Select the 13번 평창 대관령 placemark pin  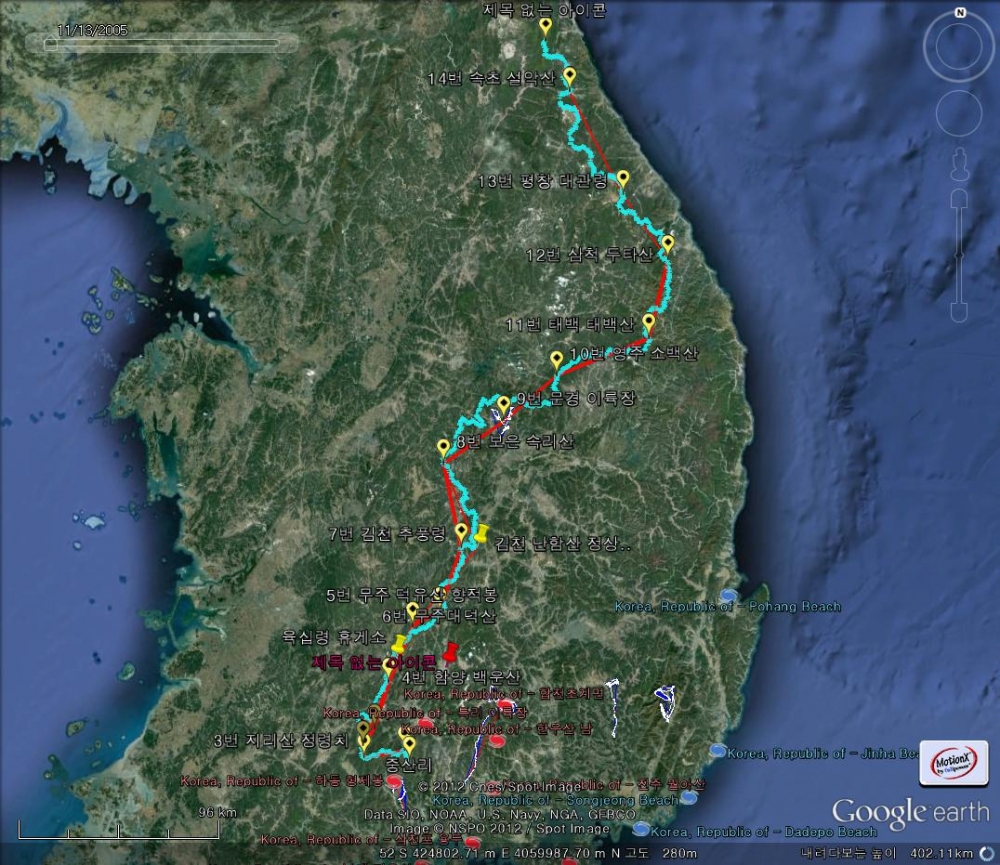(x=622, y=179)
